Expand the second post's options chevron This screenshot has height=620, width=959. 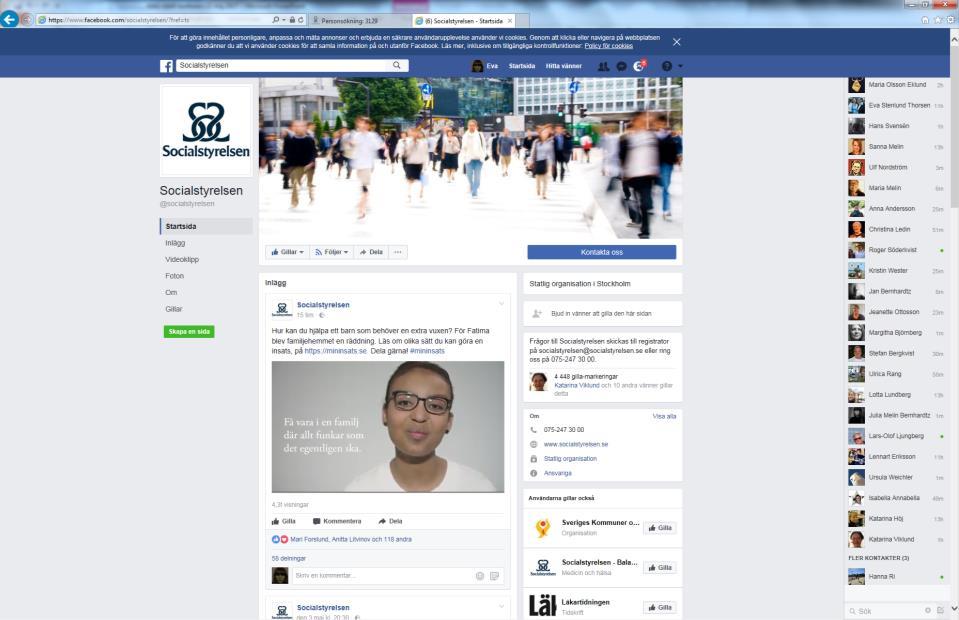tap(502, 607)
